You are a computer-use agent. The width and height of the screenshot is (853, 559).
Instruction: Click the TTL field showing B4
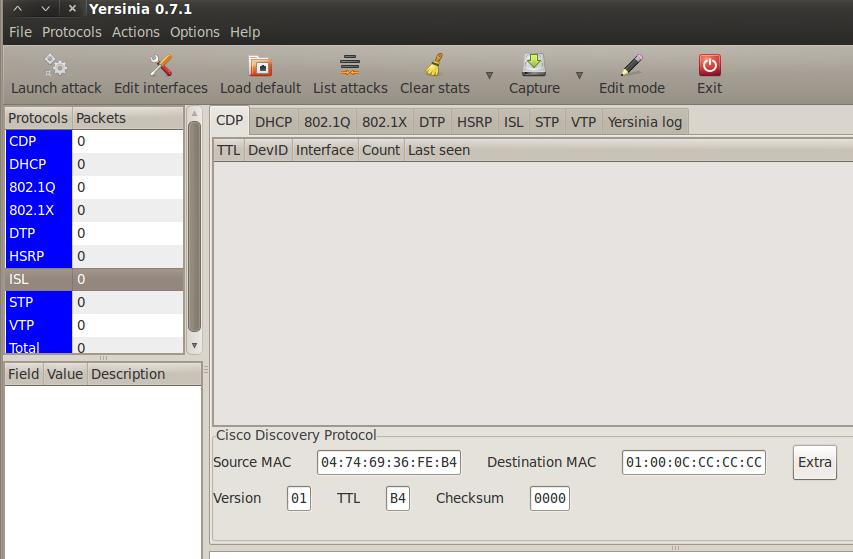398,498
